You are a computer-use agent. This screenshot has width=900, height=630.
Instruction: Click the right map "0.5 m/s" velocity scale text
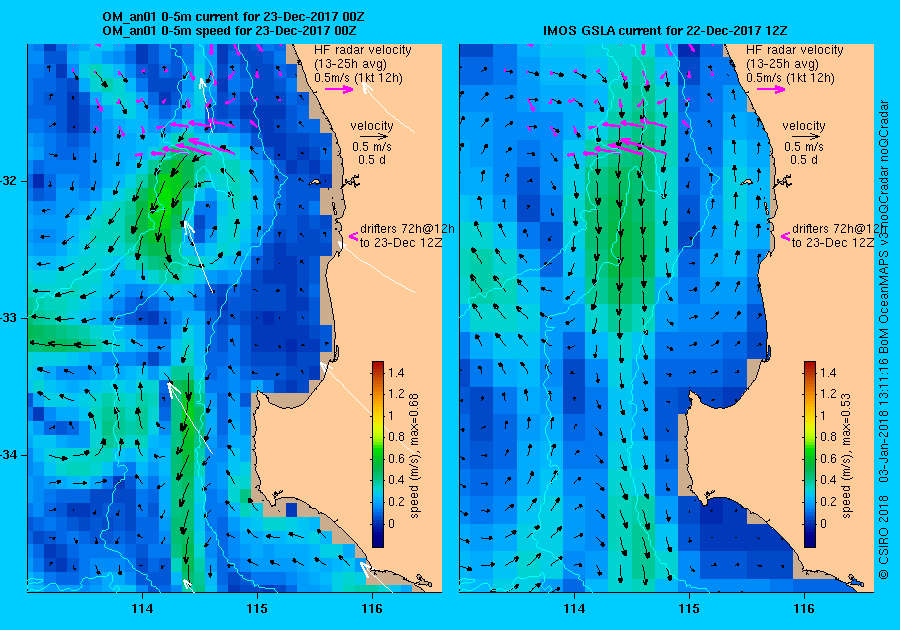pyautogui.click(x=804, y=147)
